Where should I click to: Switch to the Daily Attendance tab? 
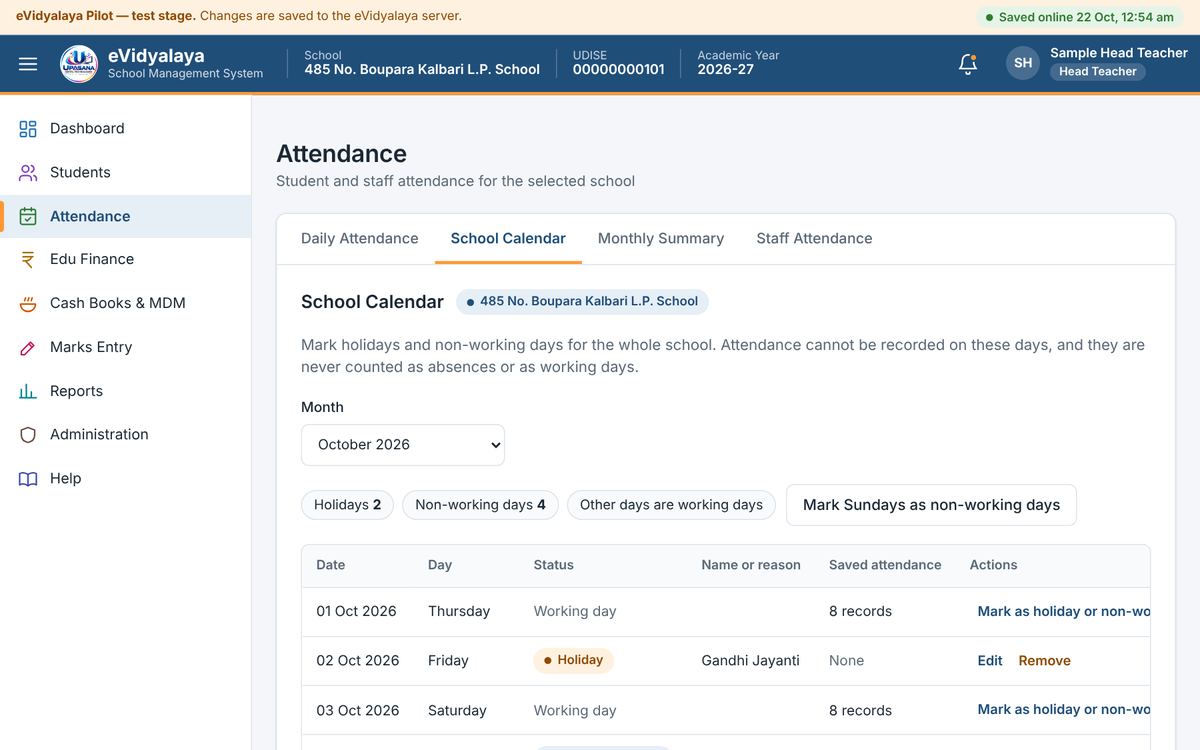(x=360, y=239)
